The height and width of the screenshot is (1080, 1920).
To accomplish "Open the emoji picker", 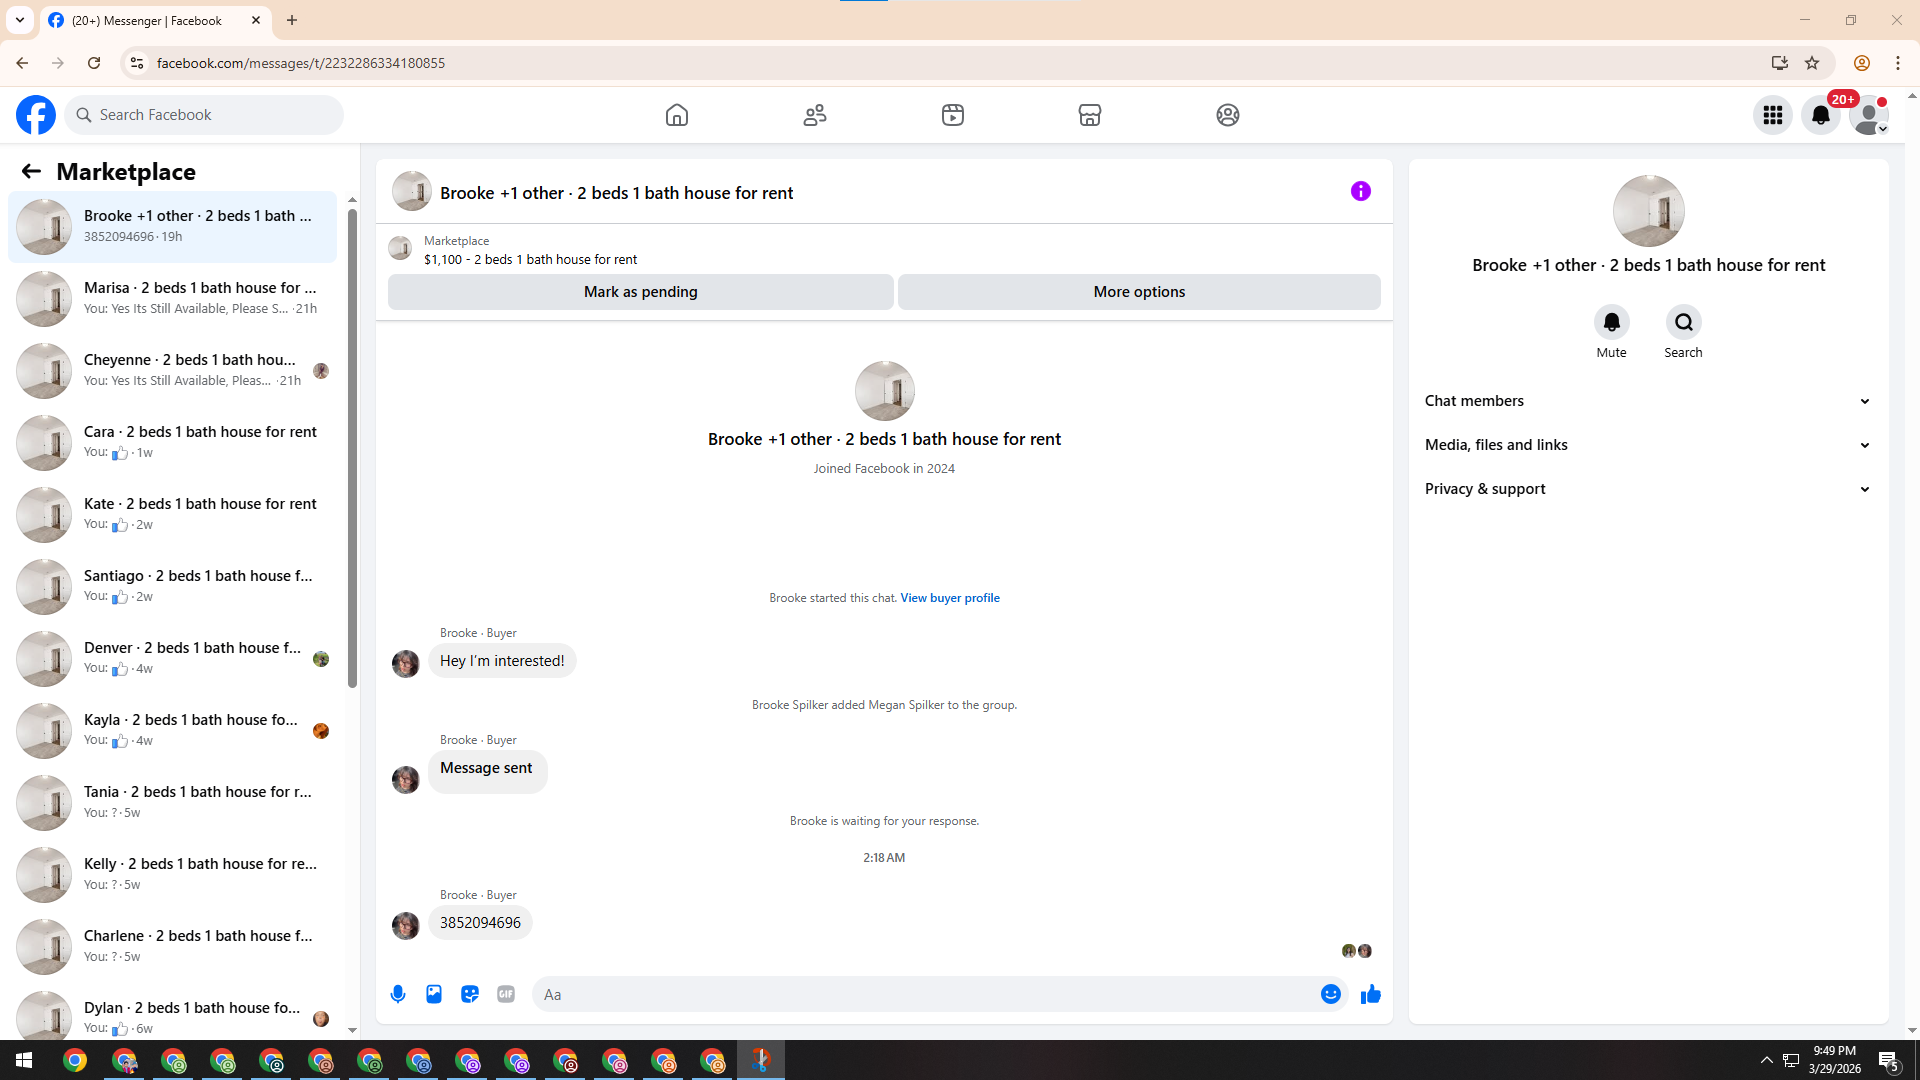I will click(1331, 994).
